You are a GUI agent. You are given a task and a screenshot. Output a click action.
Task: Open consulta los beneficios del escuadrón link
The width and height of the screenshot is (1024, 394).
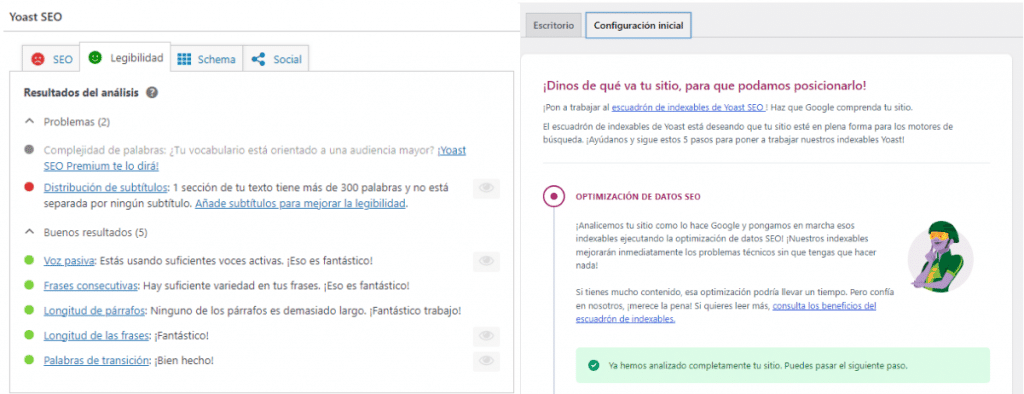point(726,312)
